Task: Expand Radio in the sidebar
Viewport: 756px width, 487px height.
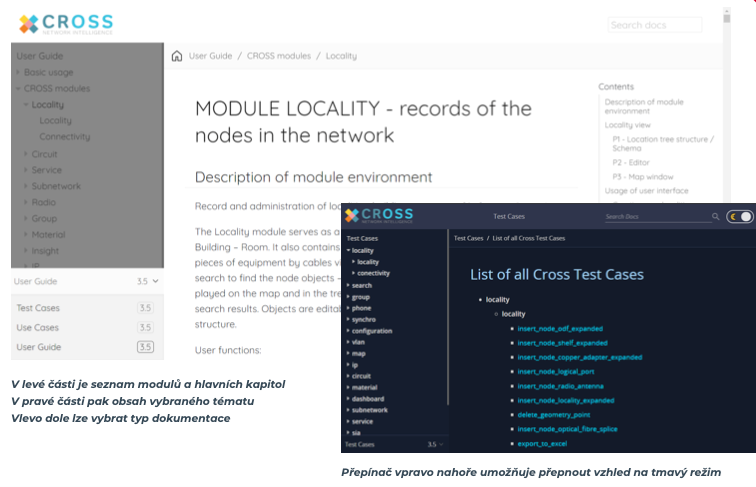Action: pos(26,203)
